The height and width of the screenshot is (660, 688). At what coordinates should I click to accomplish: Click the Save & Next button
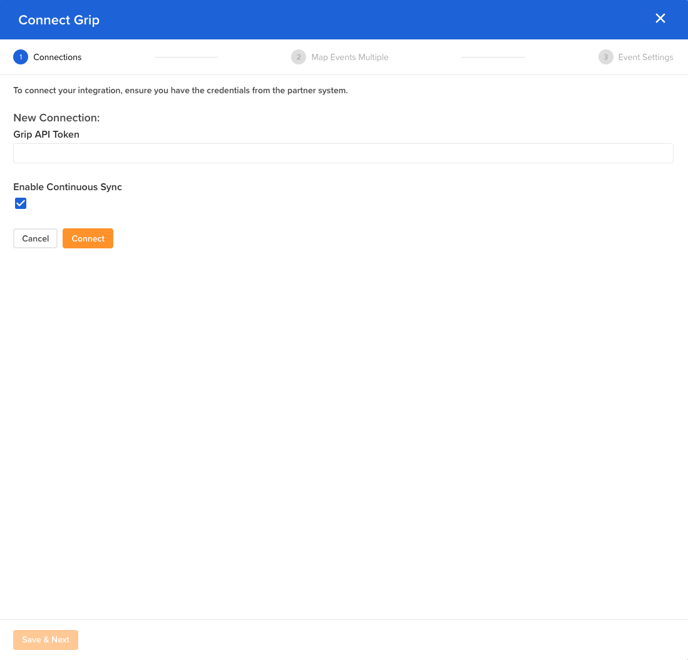[x=46, y=639]
